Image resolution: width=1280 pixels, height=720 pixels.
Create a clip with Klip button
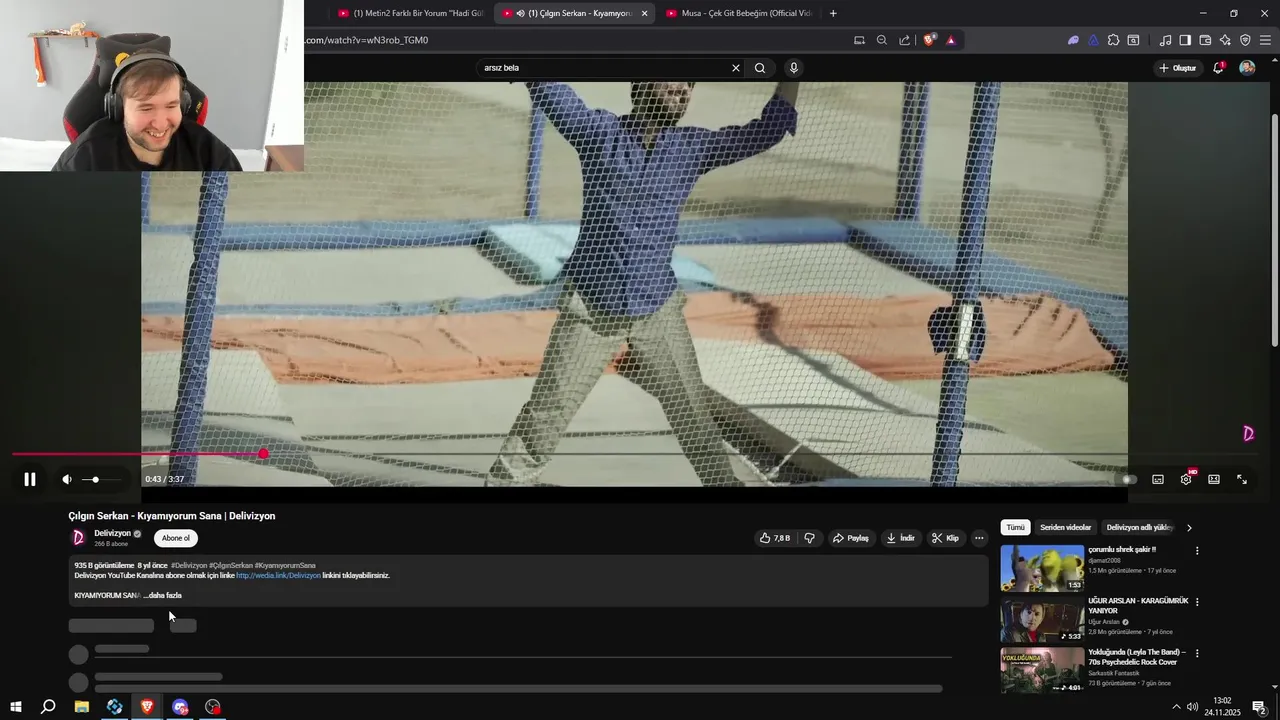(945, 538)
